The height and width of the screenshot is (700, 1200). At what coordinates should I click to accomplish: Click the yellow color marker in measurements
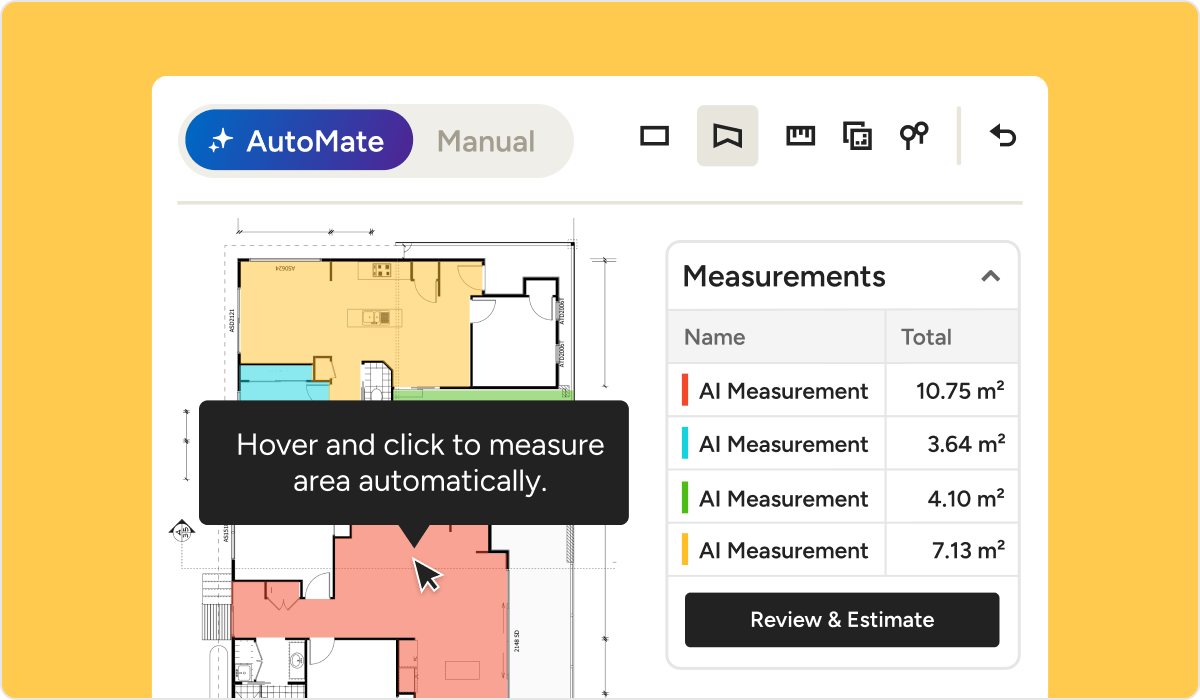click(685, 550)
